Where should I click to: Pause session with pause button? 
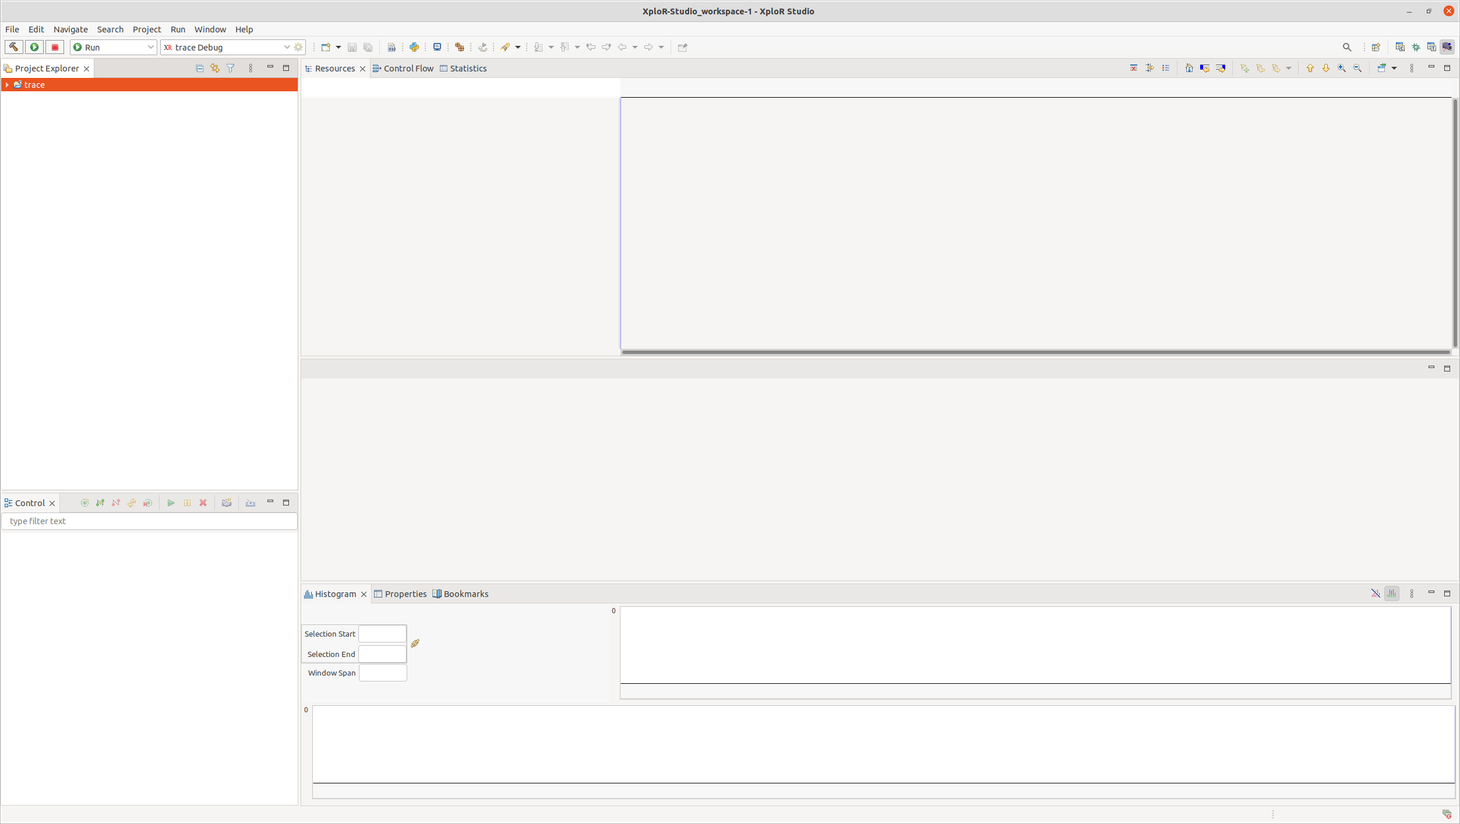187,503
